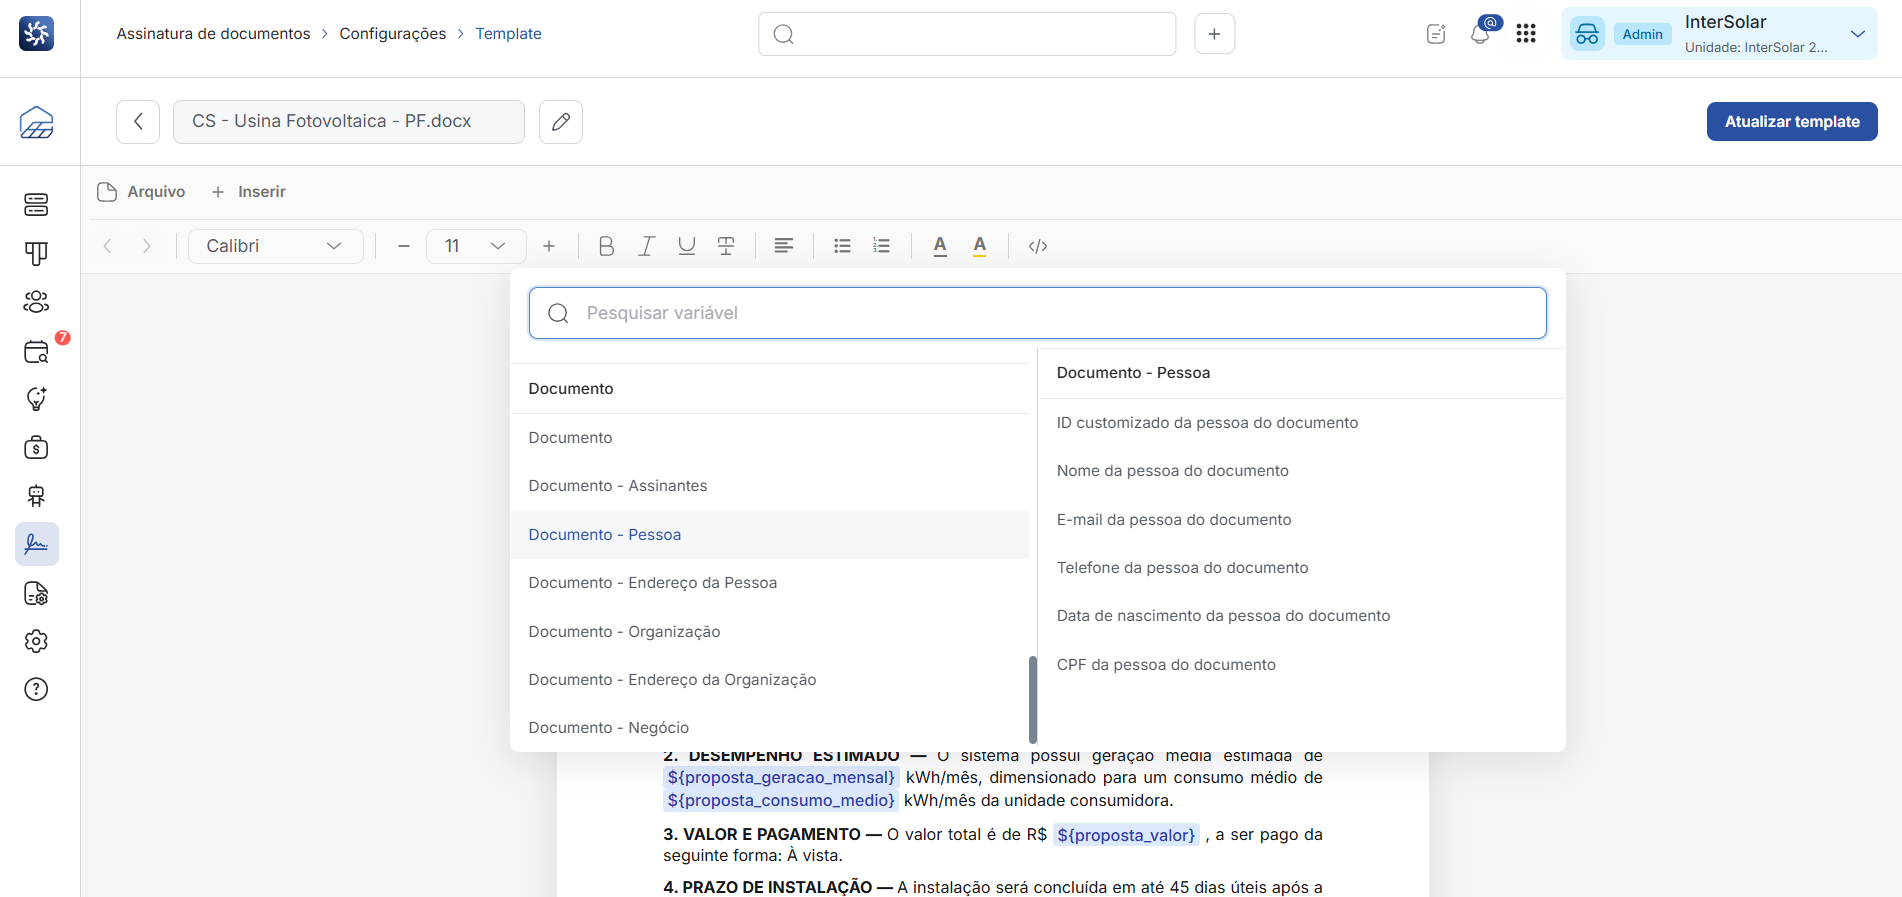
Task: Apply underline formatting
Action: point(687,246)
